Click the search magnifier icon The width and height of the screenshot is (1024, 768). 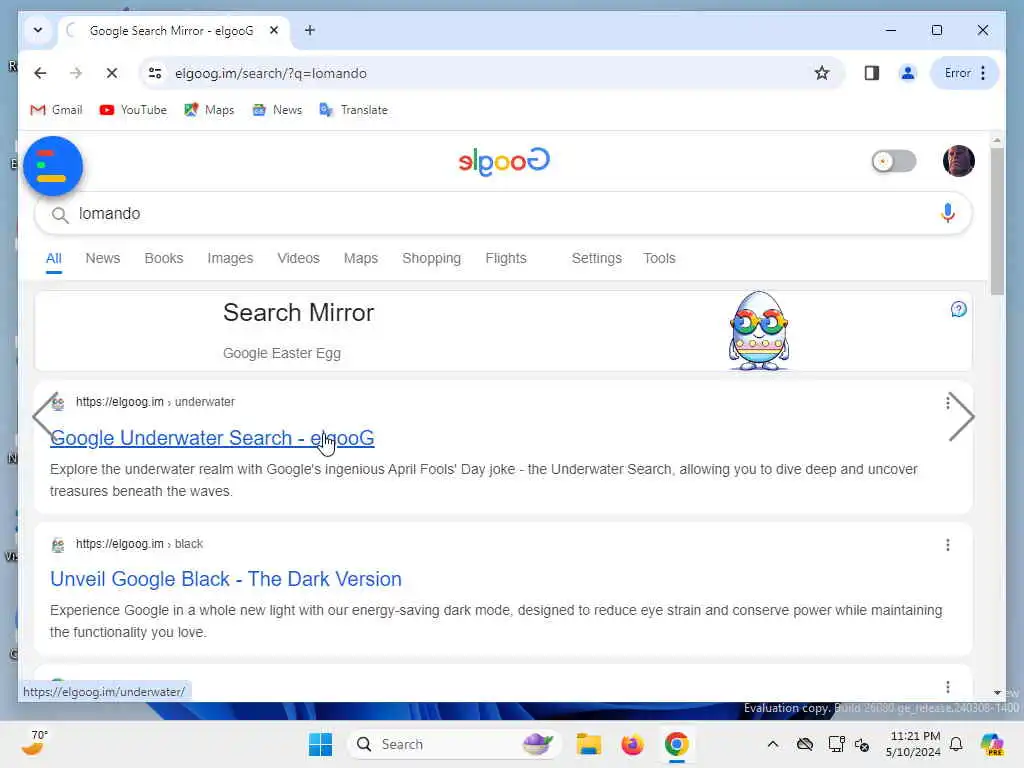click(x=60, y=214)
